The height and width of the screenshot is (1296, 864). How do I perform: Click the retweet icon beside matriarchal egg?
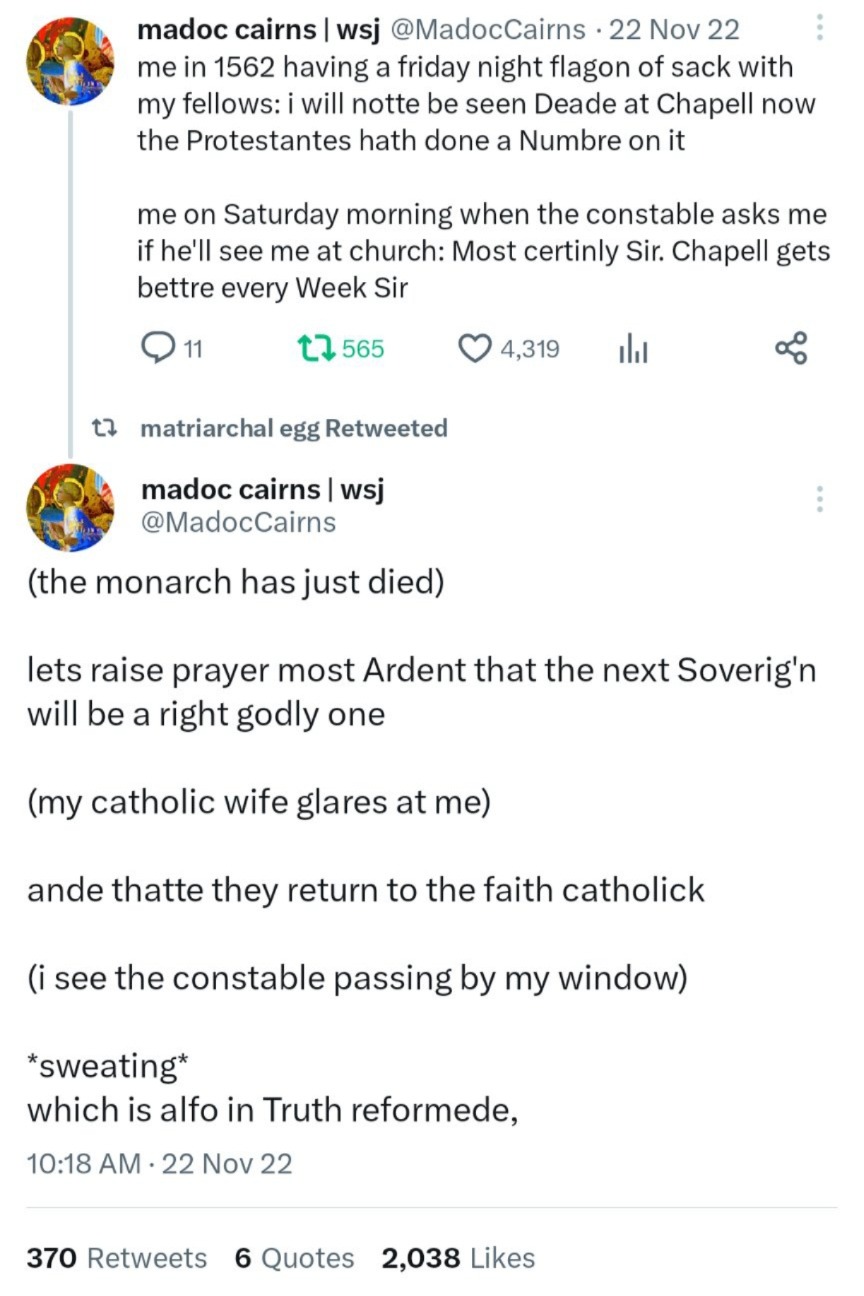(105, 428)
